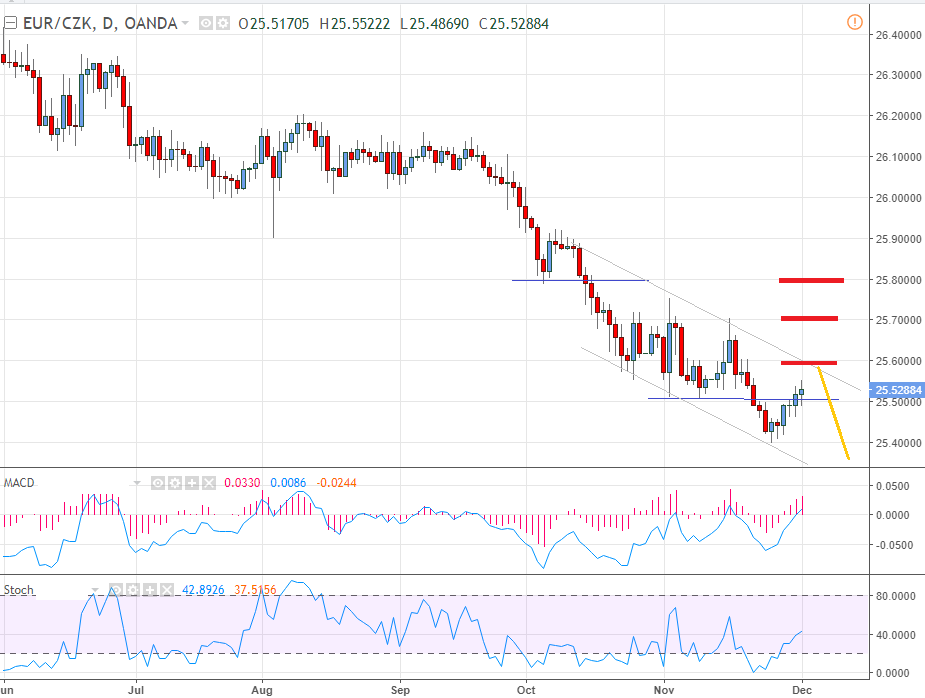Click the Jul label on time axis
The height and width of the screenshot is (698, 925).
tap(136, 690)
